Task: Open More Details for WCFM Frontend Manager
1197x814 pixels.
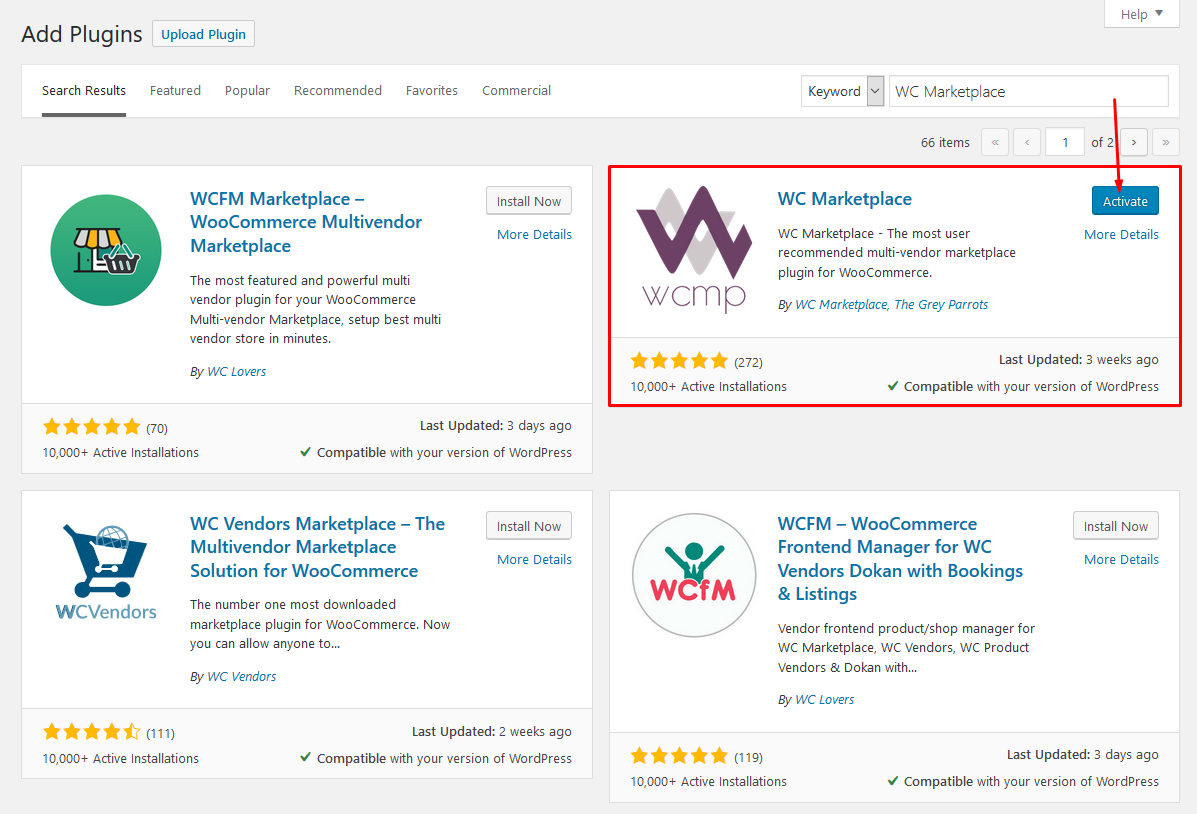Action: [1121, 560]
